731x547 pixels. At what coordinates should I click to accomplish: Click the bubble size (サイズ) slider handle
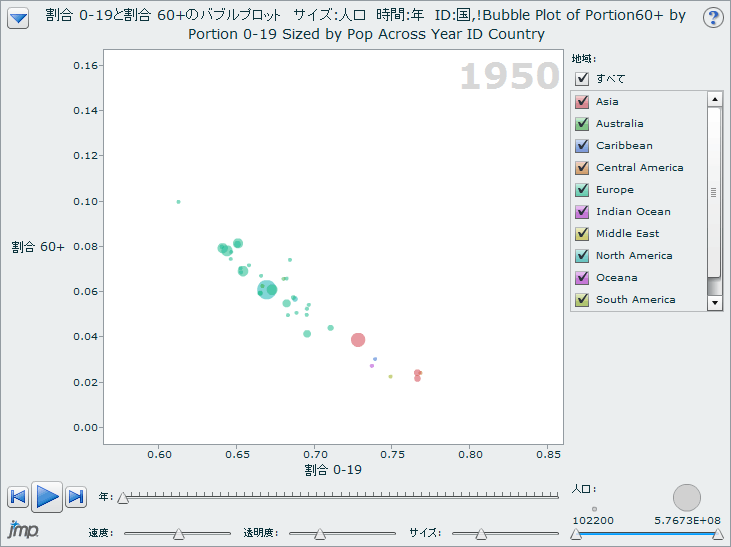481,534
